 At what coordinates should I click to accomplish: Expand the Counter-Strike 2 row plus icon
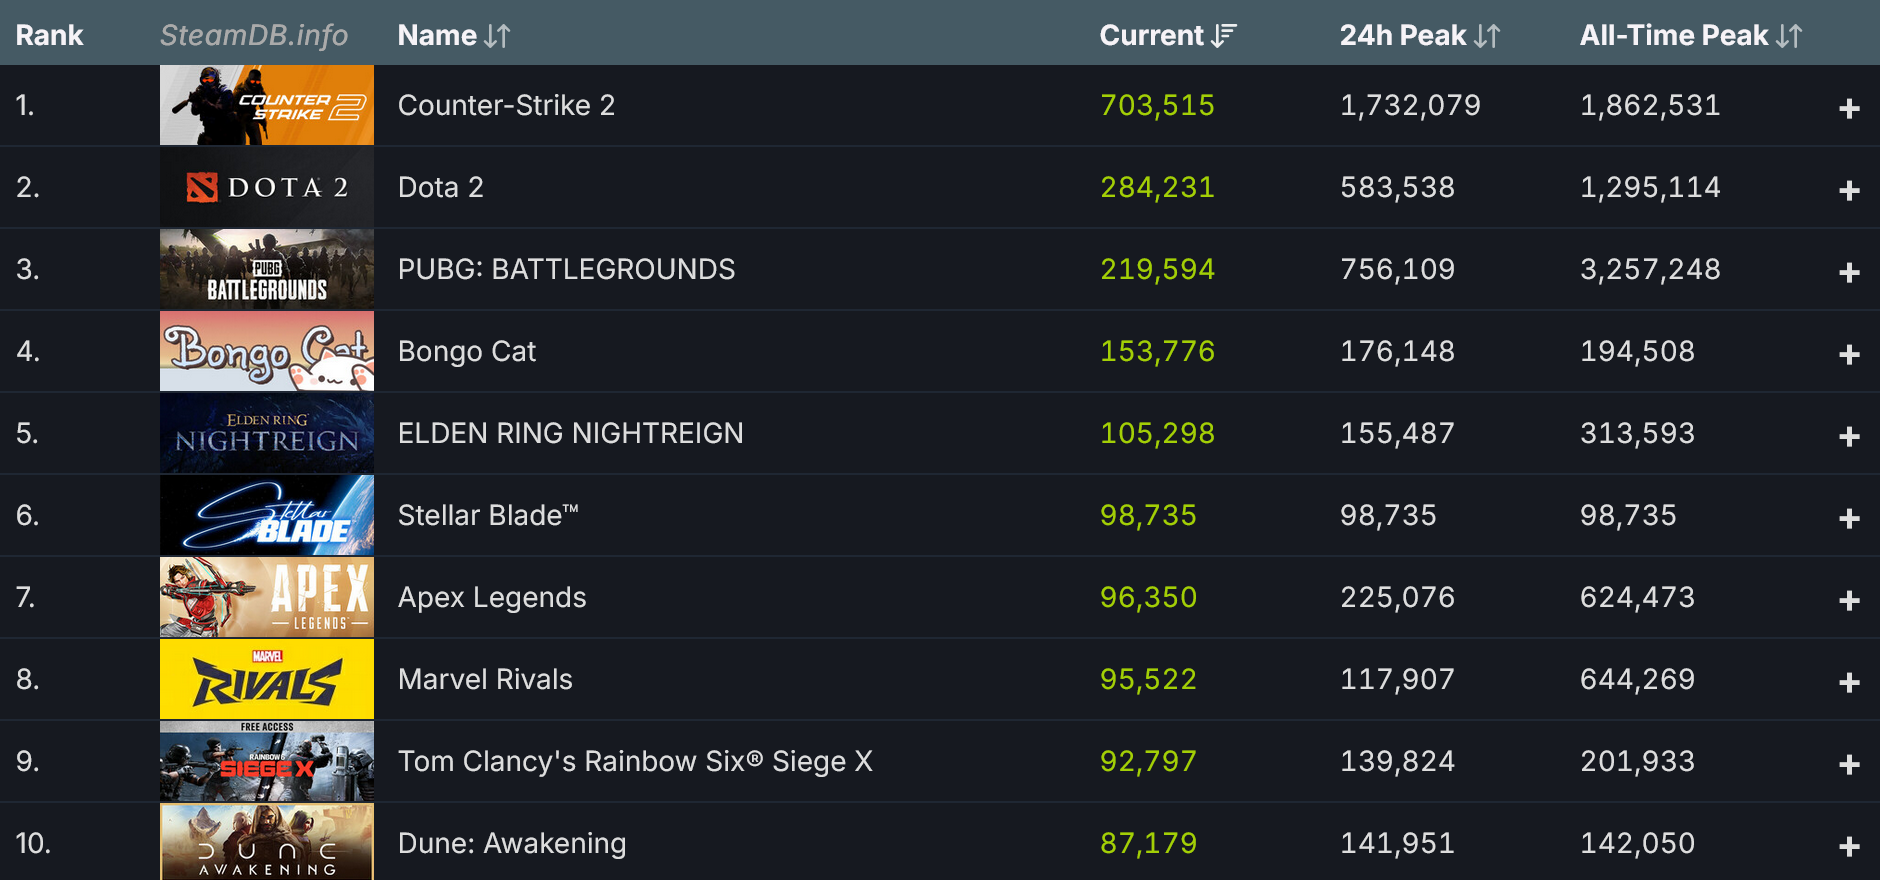tap(1849, 108)
